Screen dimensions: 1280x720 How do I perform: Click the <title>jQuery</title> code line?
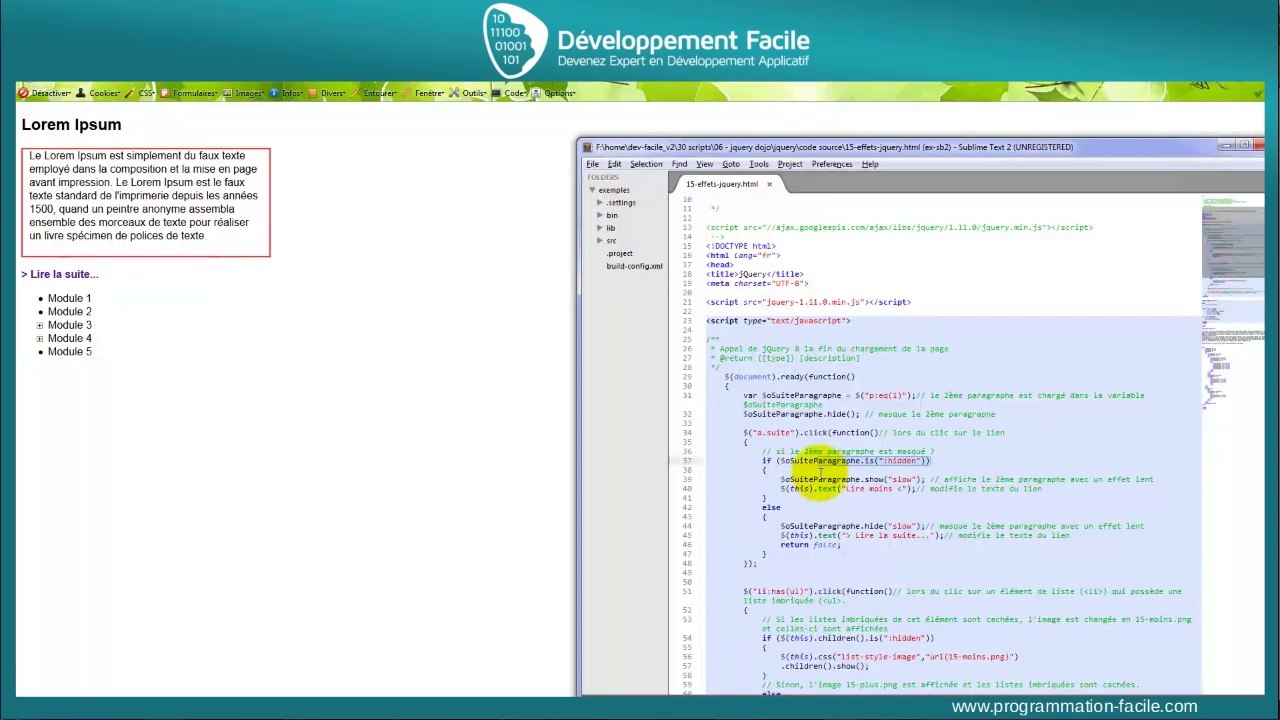755,274
